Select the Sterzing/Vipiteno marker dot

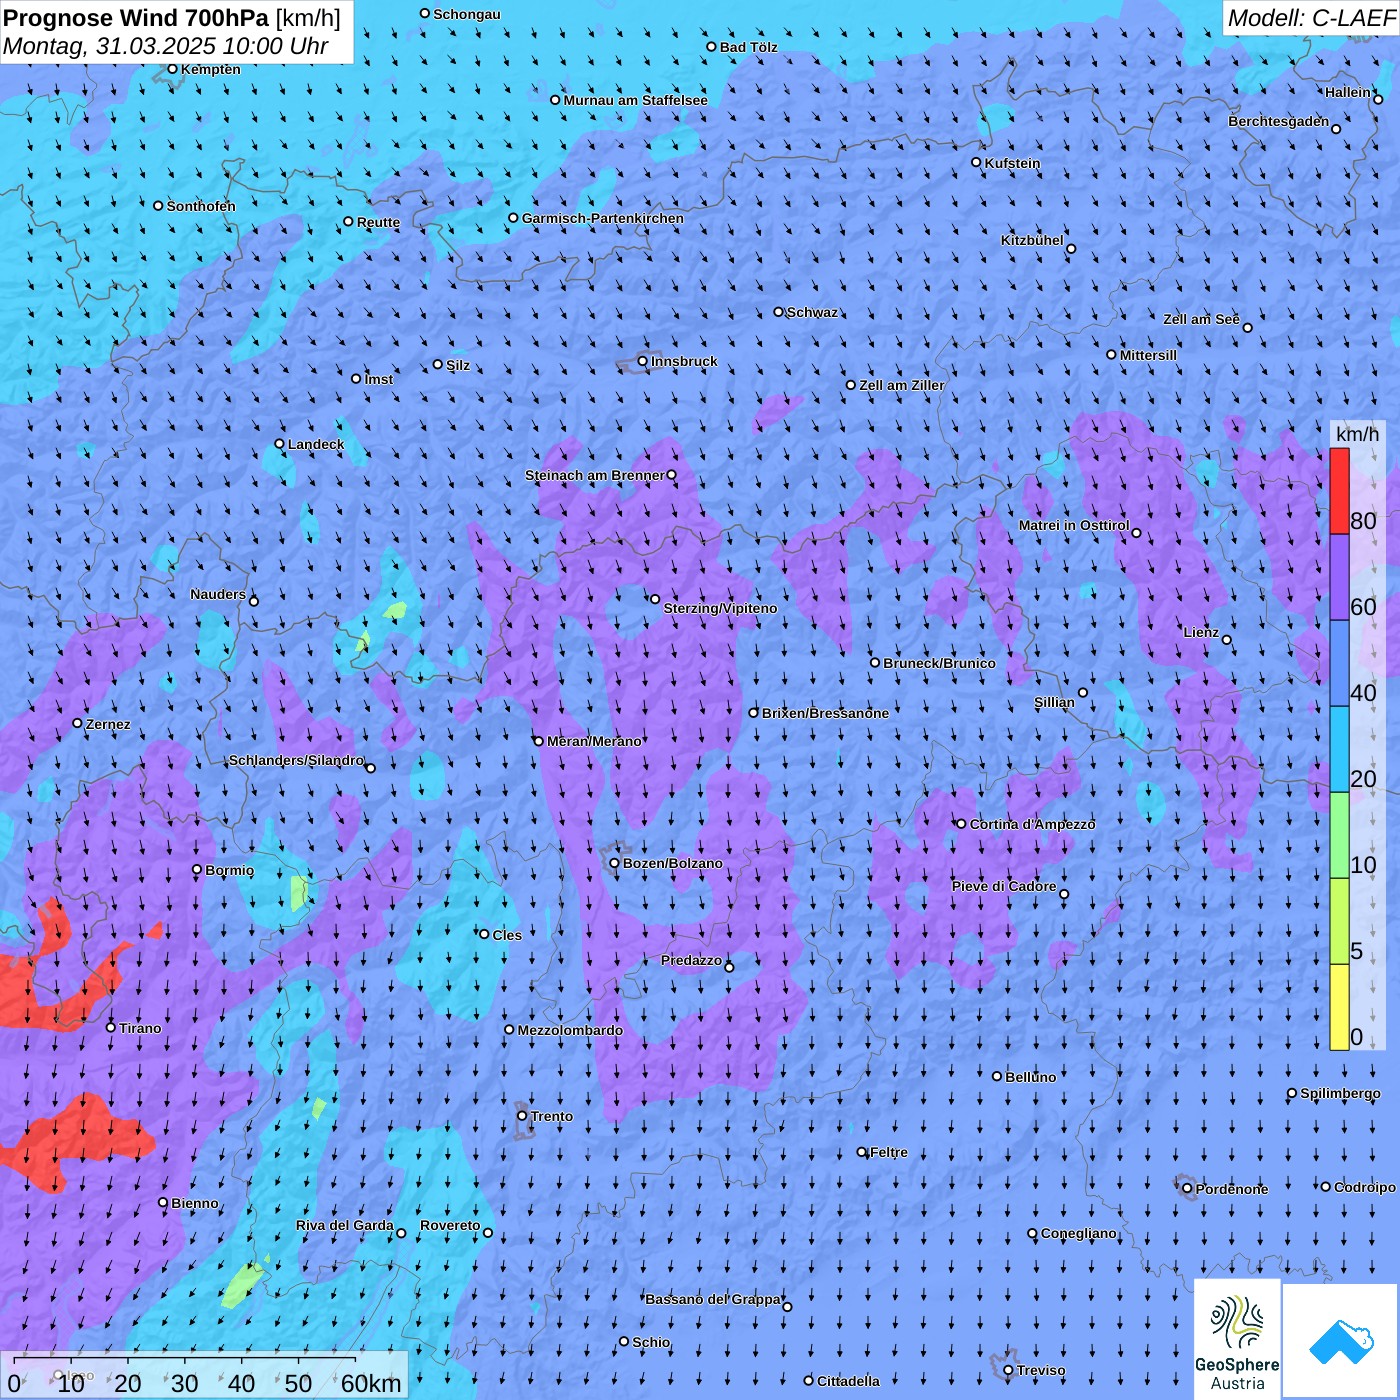pos(655,599)
